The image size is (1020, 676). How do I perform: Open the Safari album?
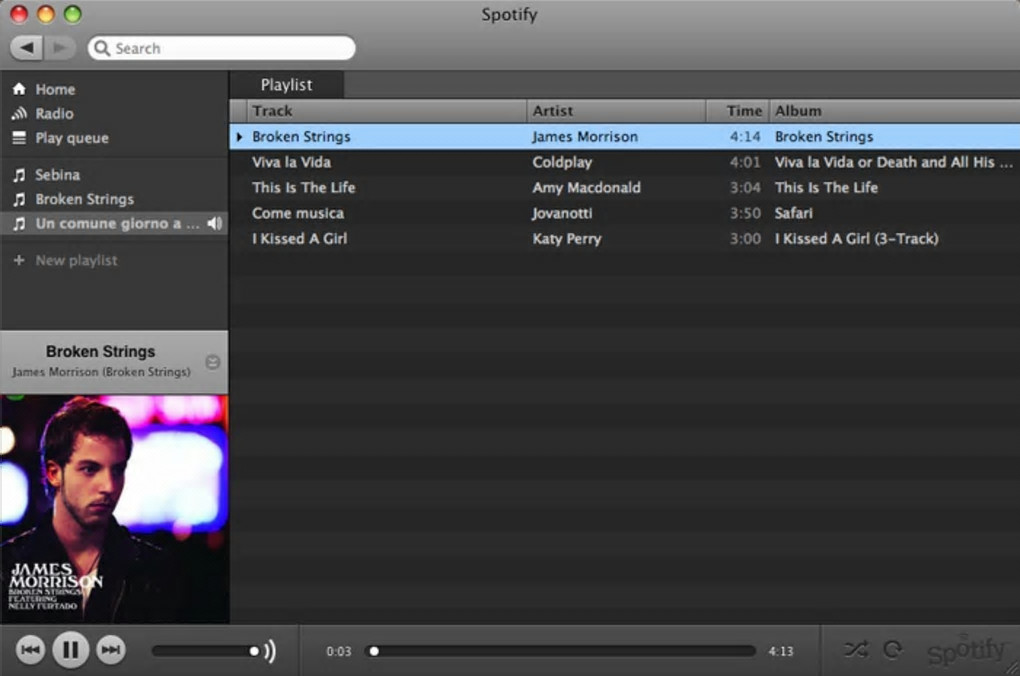click(794, 213)
